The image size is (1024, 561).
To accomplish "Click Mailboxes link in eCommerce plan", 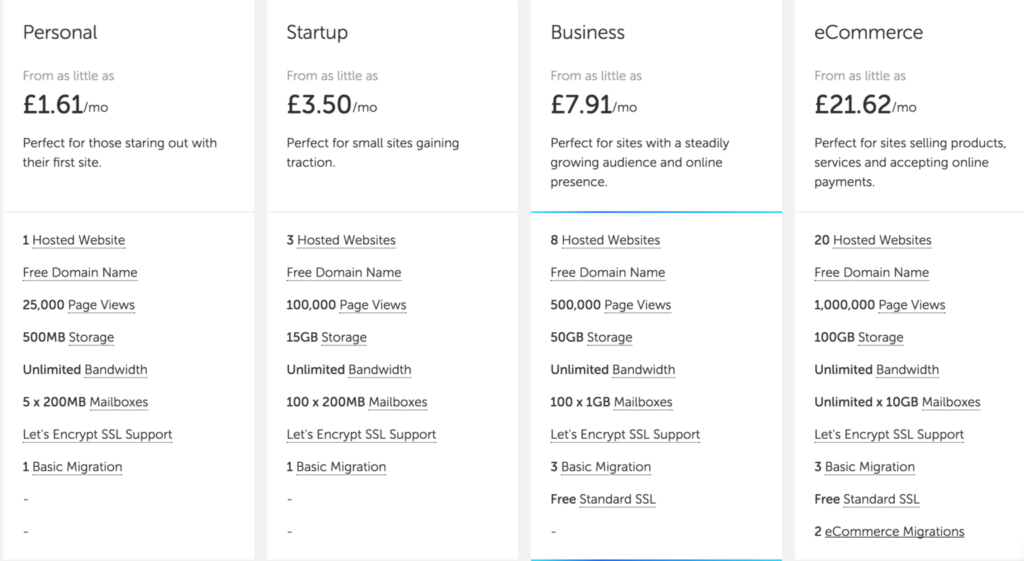I will (x=951, y=402).
